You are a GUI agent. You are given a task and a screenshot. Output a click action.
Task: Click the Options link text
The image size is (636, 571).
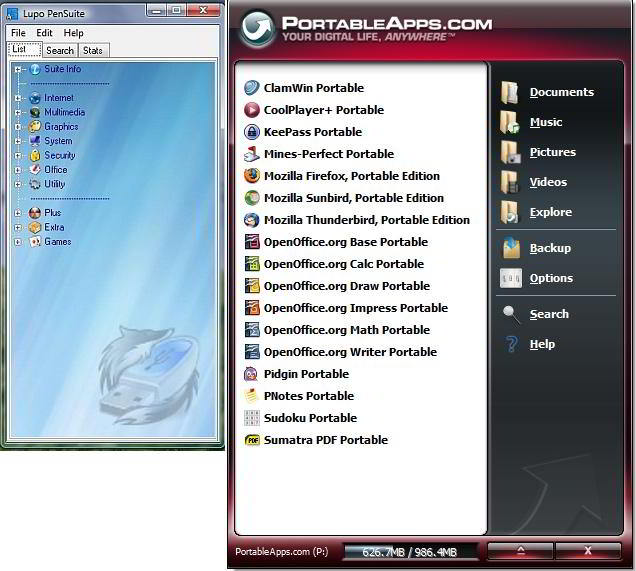[551, 278]
